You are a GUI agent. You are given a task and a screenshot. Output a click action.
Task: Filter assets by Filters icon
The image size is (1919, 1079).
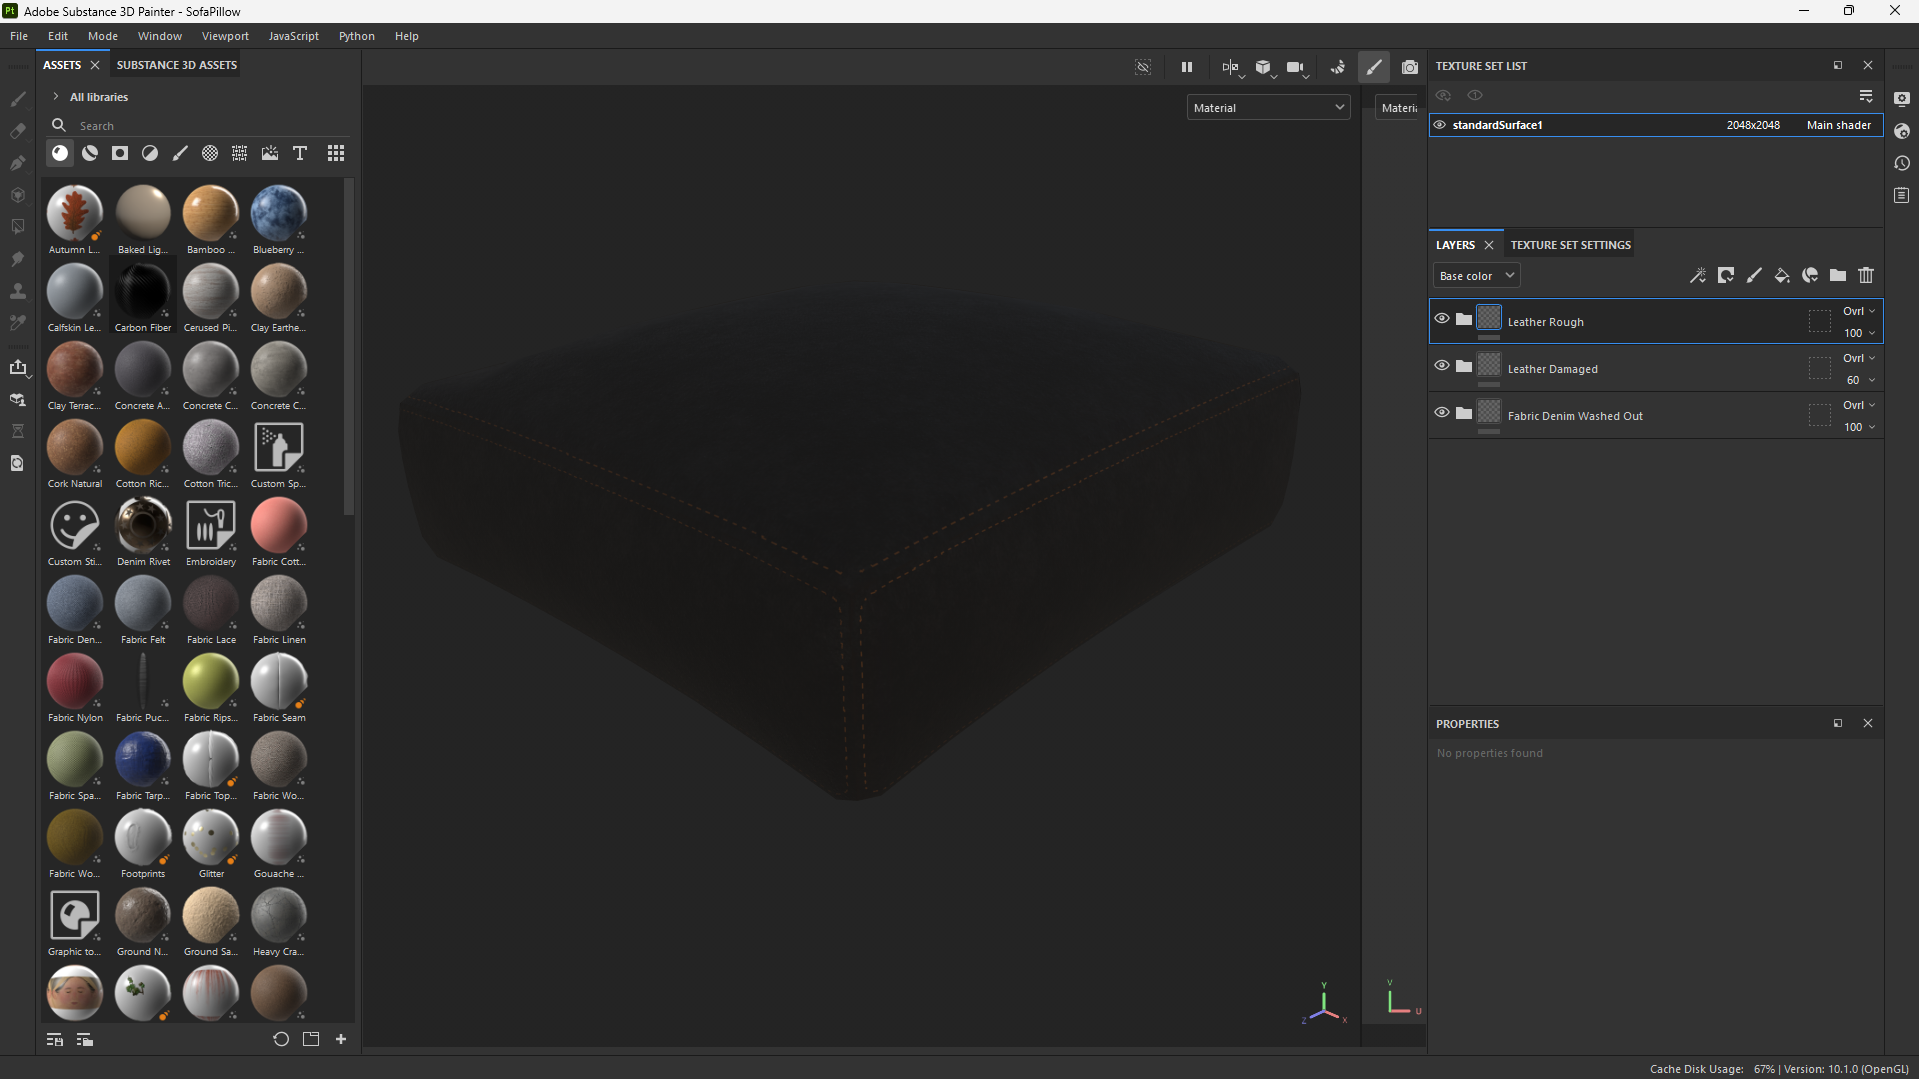coord(150,153)
